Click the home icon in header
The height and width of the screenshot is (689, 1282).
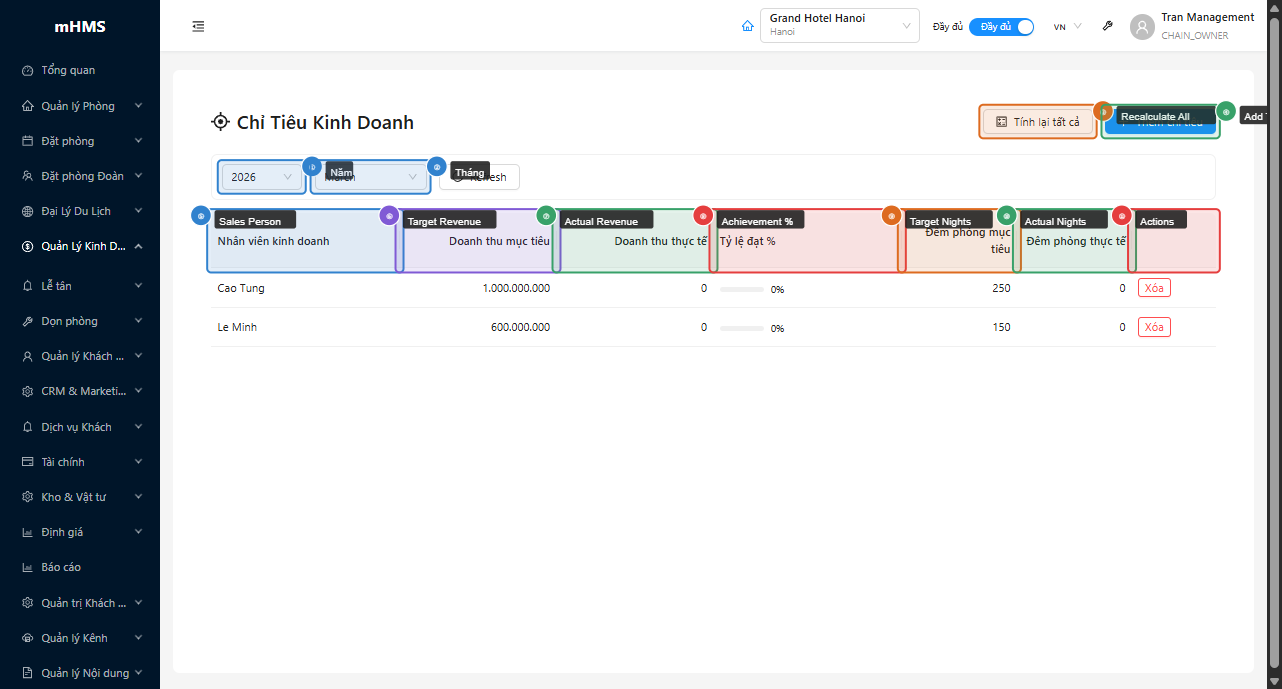(747, 26)
